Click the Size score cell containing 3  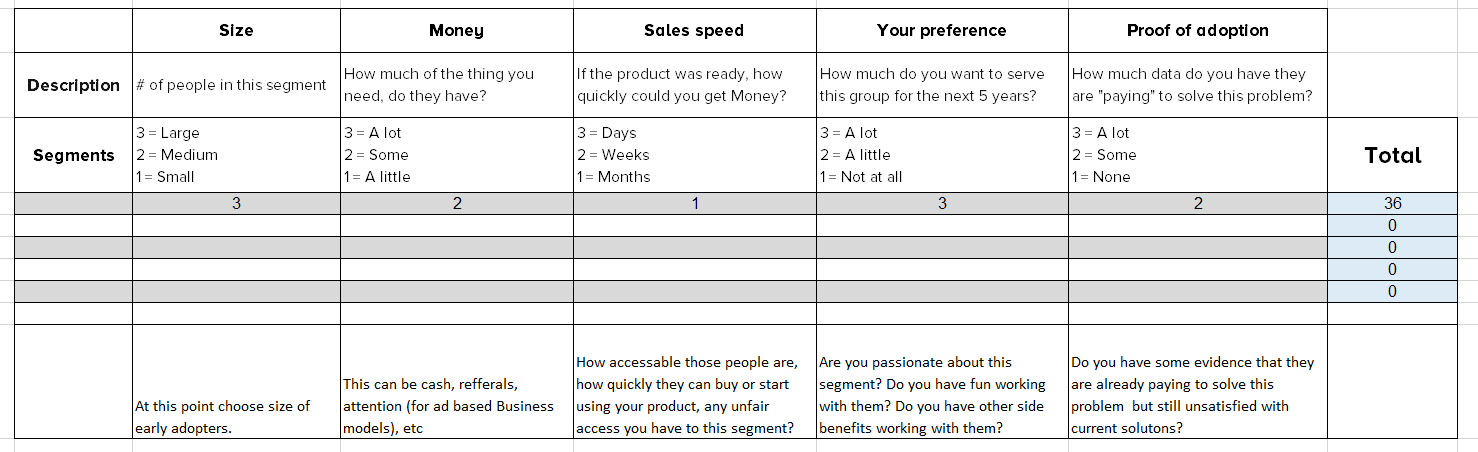pyautogui.click(x=236, y=203)
